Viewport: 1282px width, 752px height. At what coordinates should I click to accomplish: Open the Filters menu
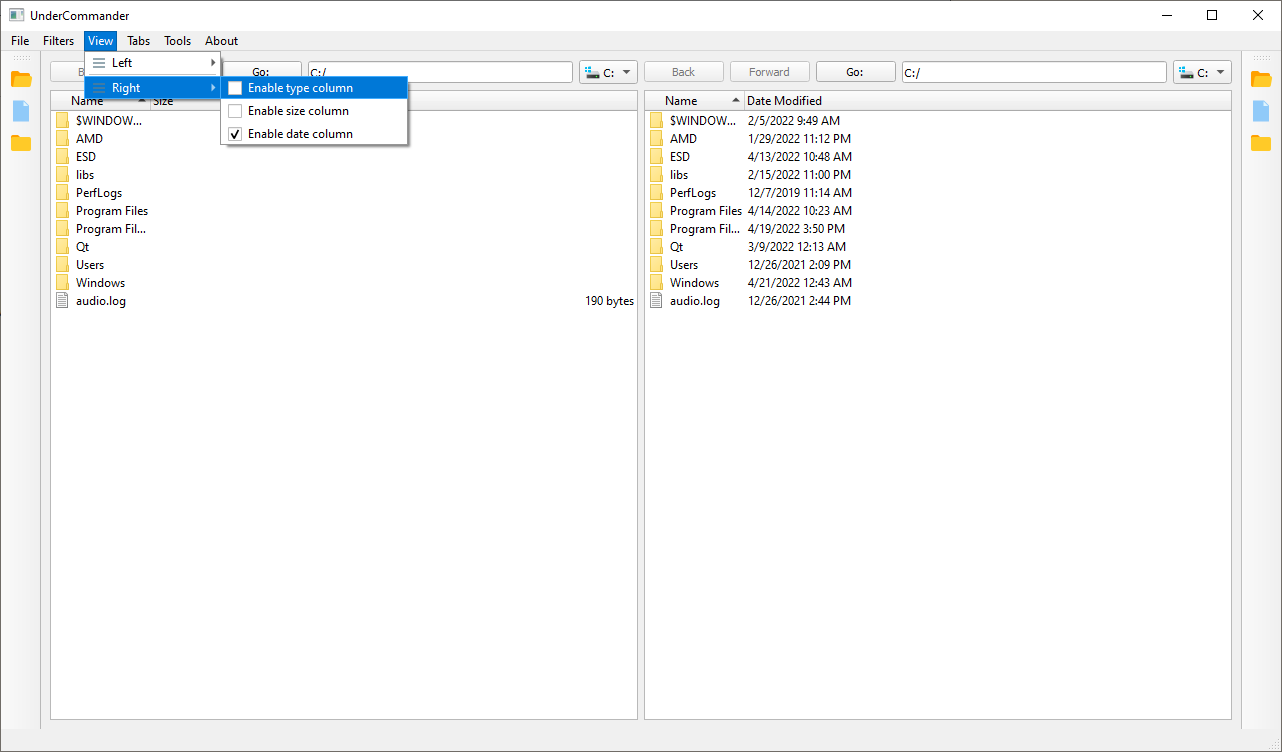58,41
